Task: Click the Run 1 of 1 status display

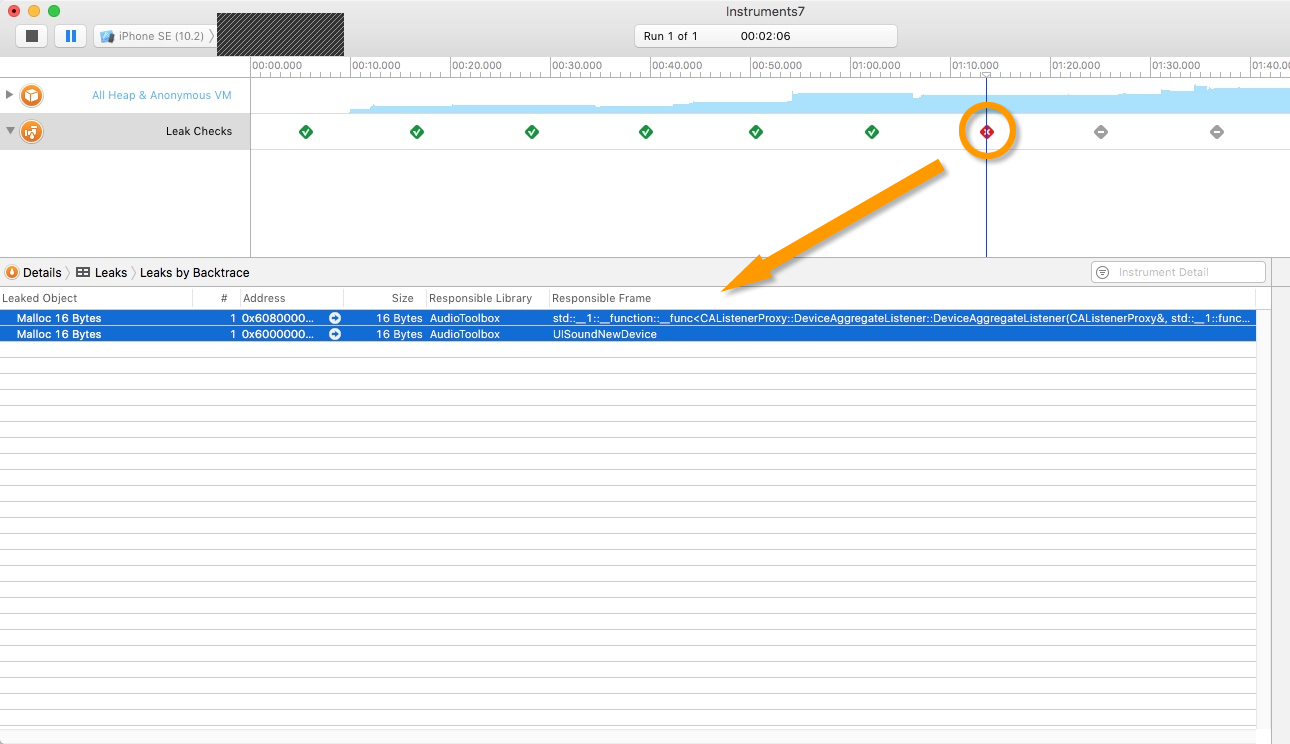Action: click(766, 36)
